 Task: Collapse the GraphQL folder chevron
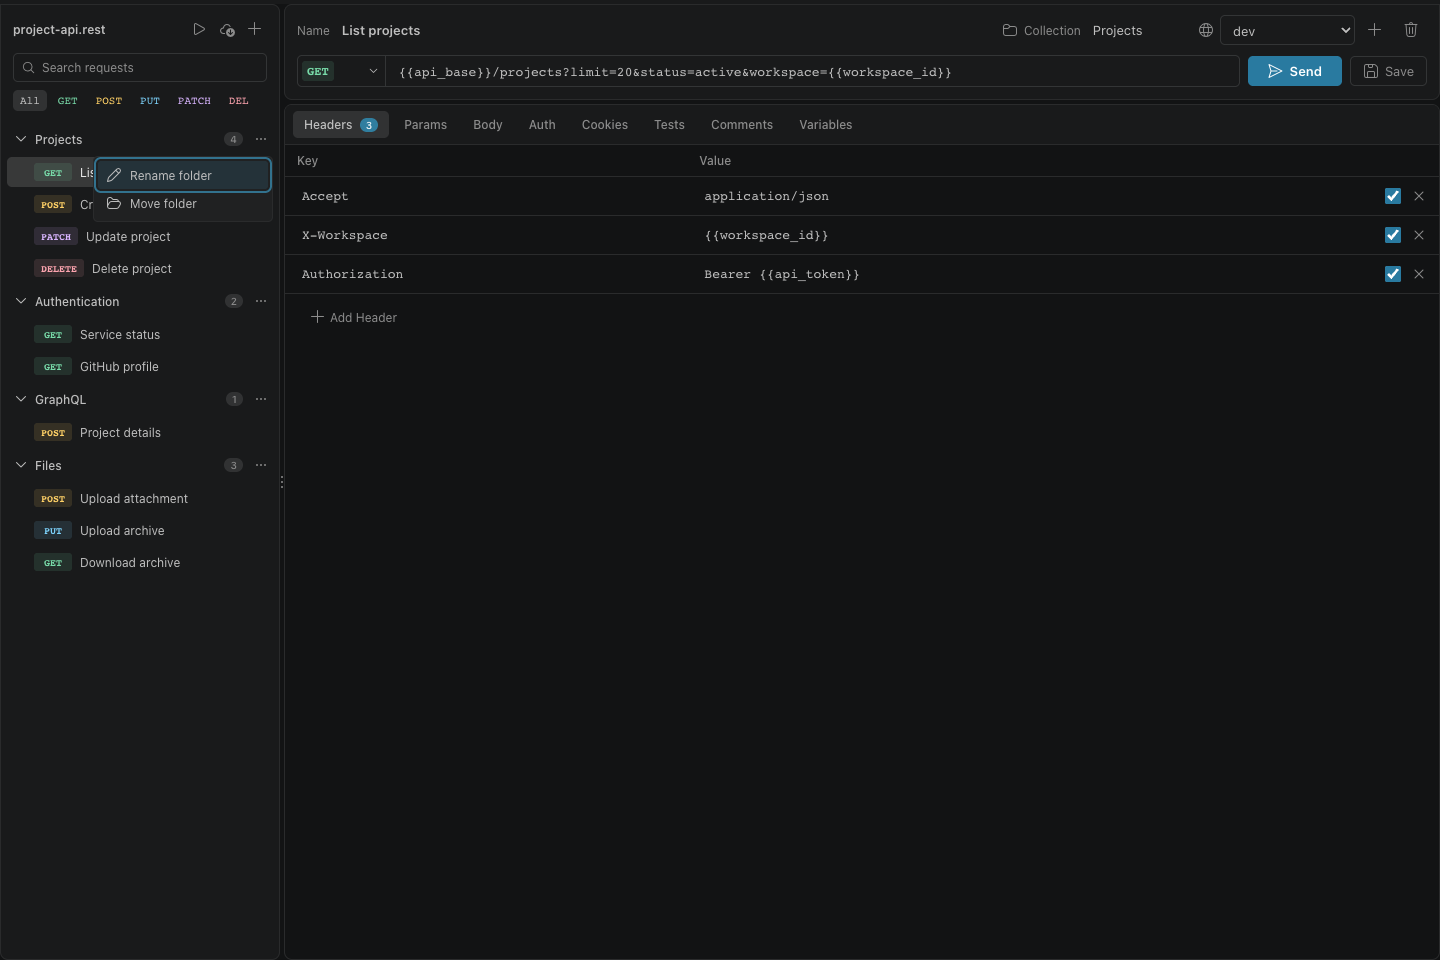pyautogui.click(x=21, y=399)
